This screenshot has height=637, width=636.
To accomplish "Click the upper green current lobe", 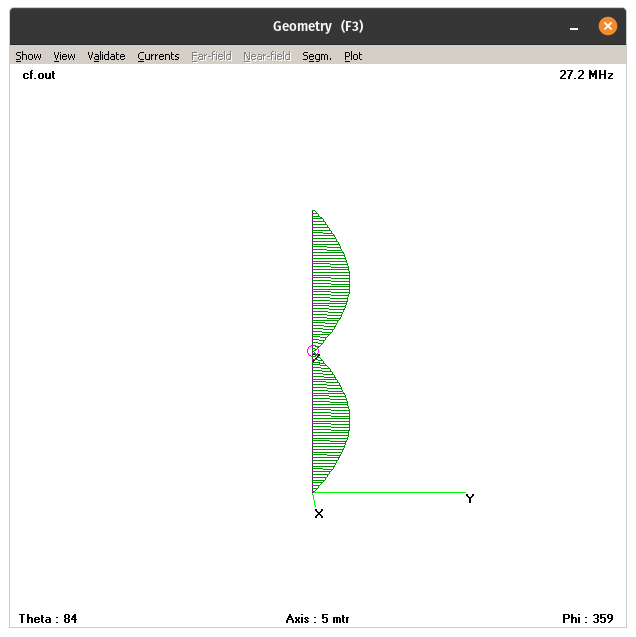I will [x=331, y=278].
